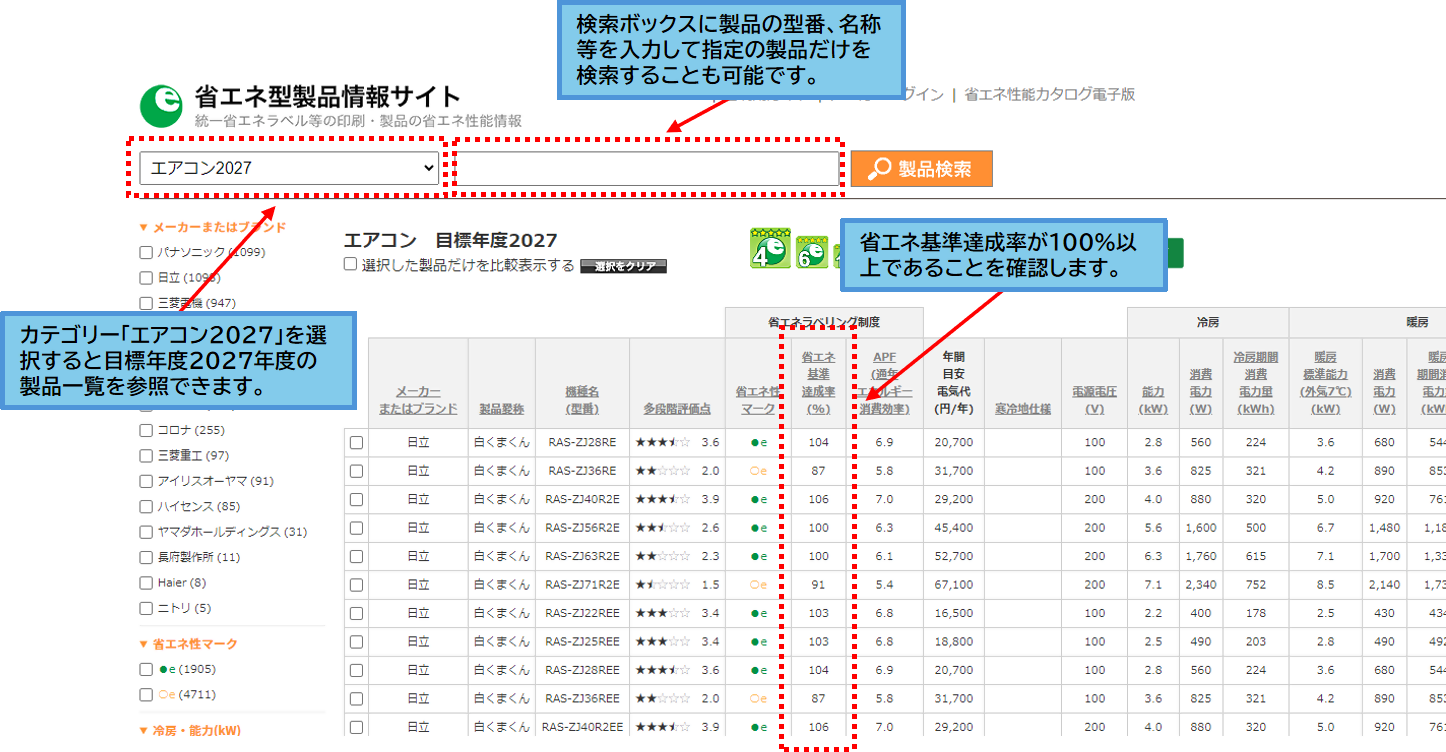
Task: Check the ハイセンス (85) filter
Action: 146,507
